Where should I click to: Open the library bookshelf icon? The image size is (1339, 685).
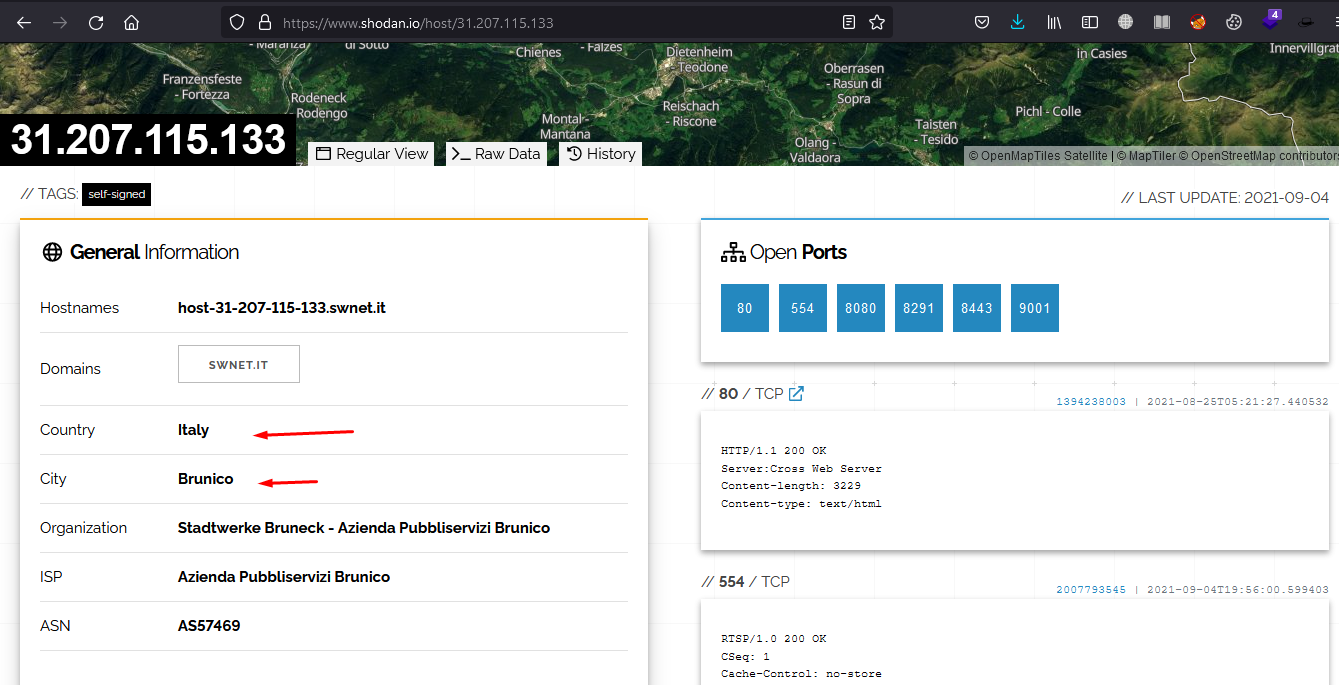(1054, 22)
